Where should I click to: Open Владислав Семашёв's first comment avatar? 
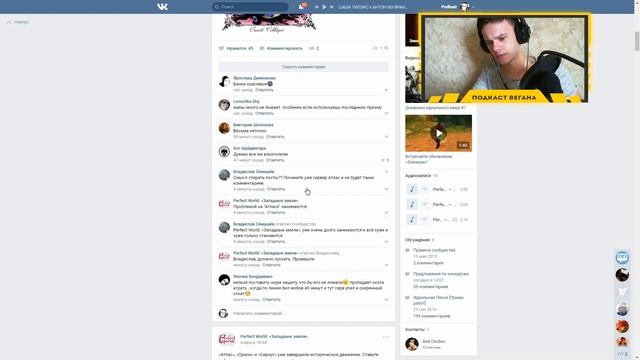(224, 175)
